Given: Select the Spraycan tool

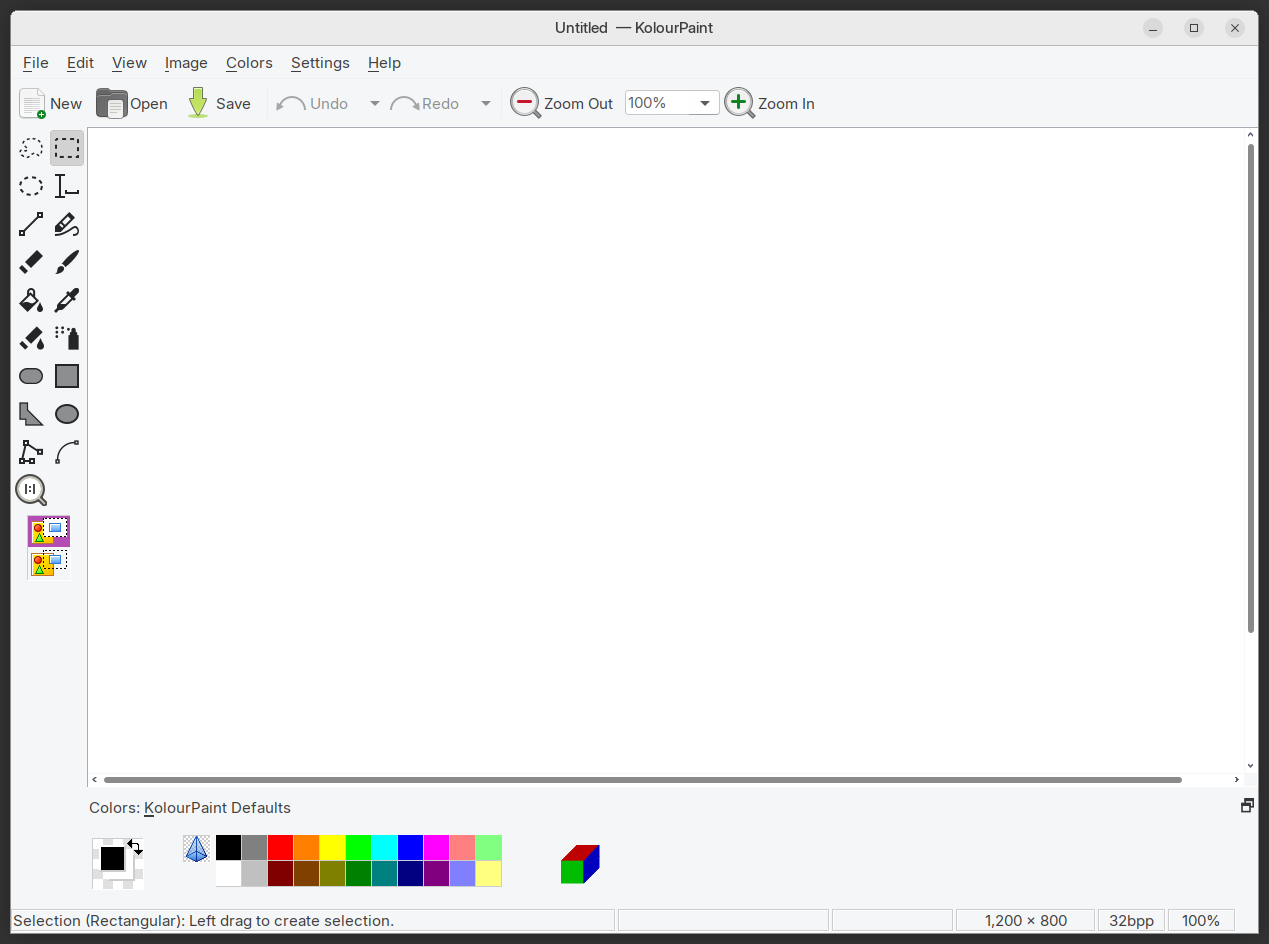Looking at the screenshot, I should [x=67, y=338].
